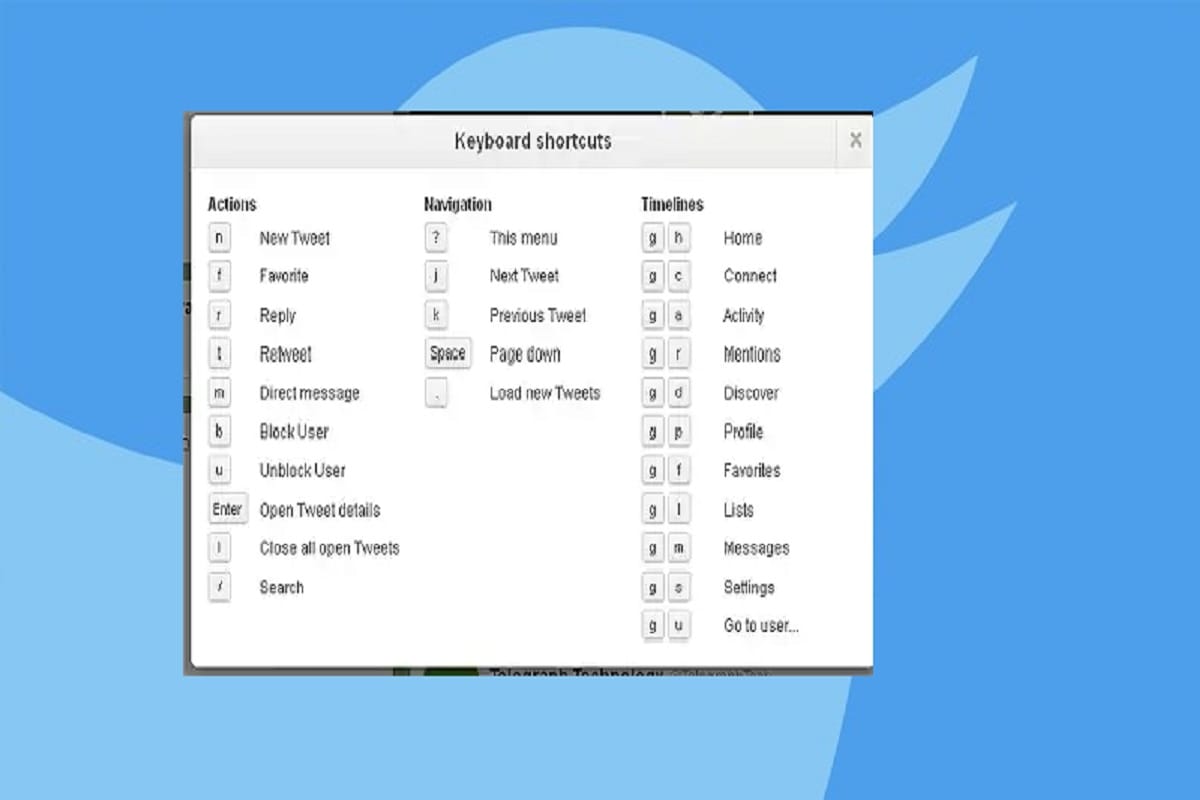Click the 'l' key in the Lists row

679,510
